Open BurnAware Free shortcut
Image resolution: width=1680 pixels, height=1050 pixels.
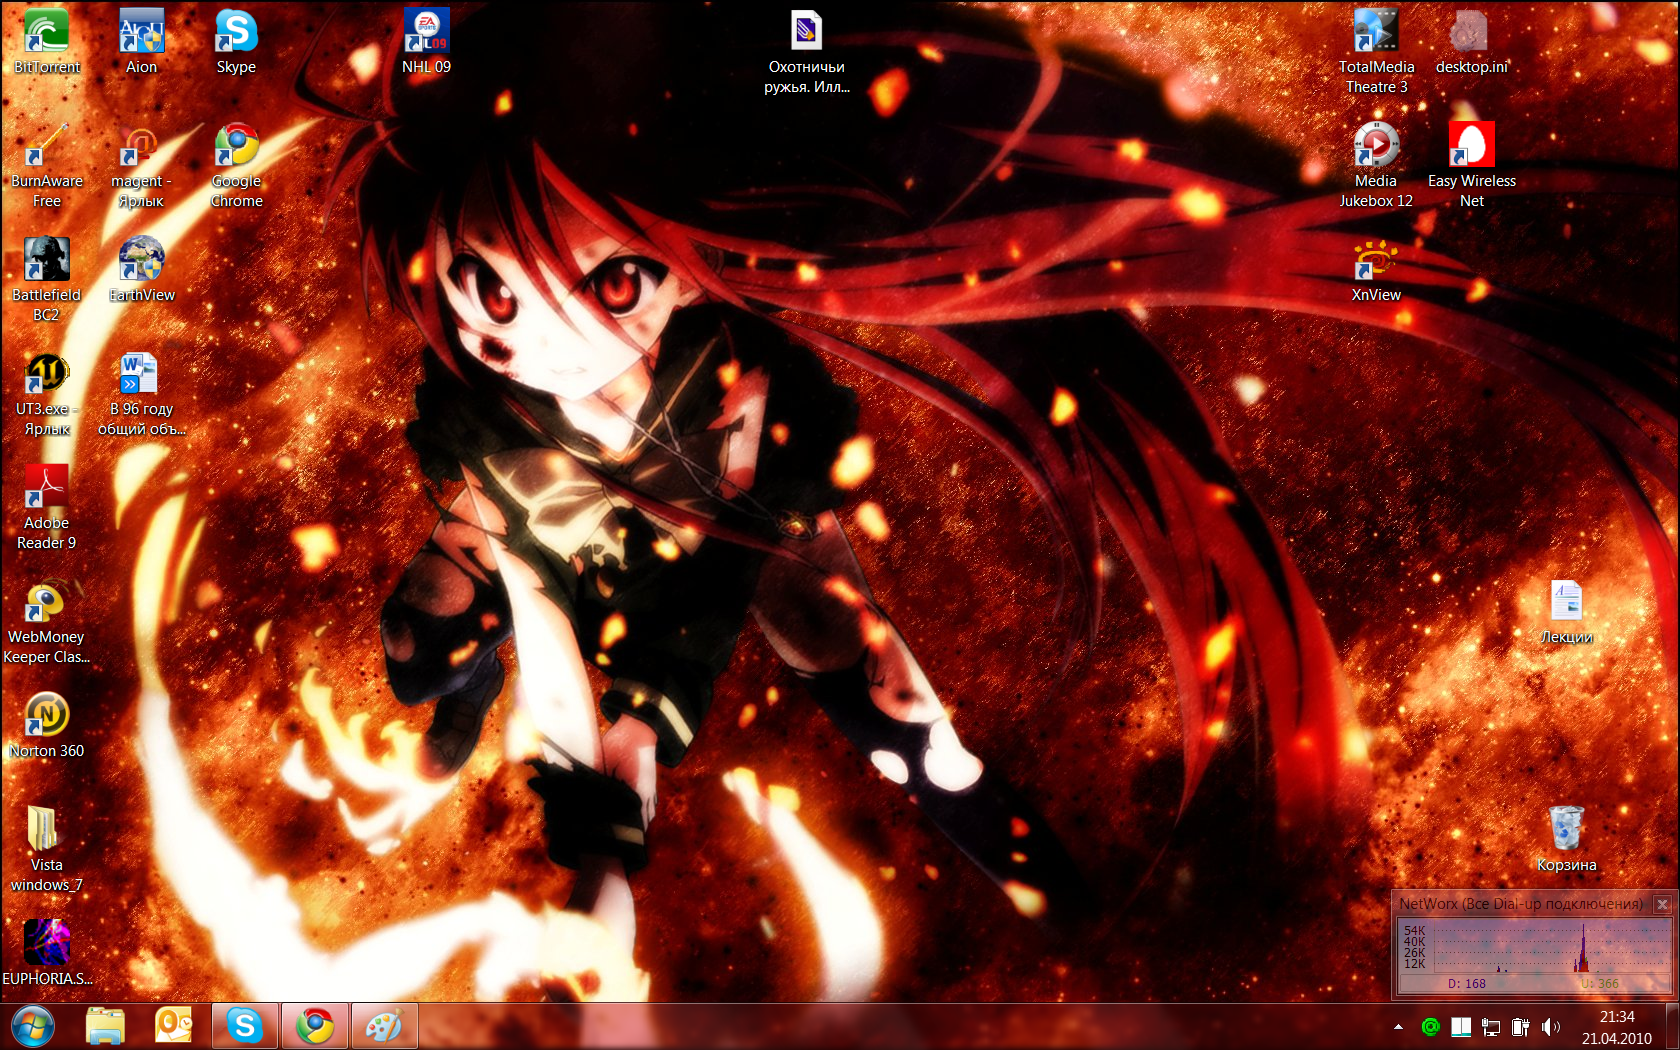[x=47, y=166]
